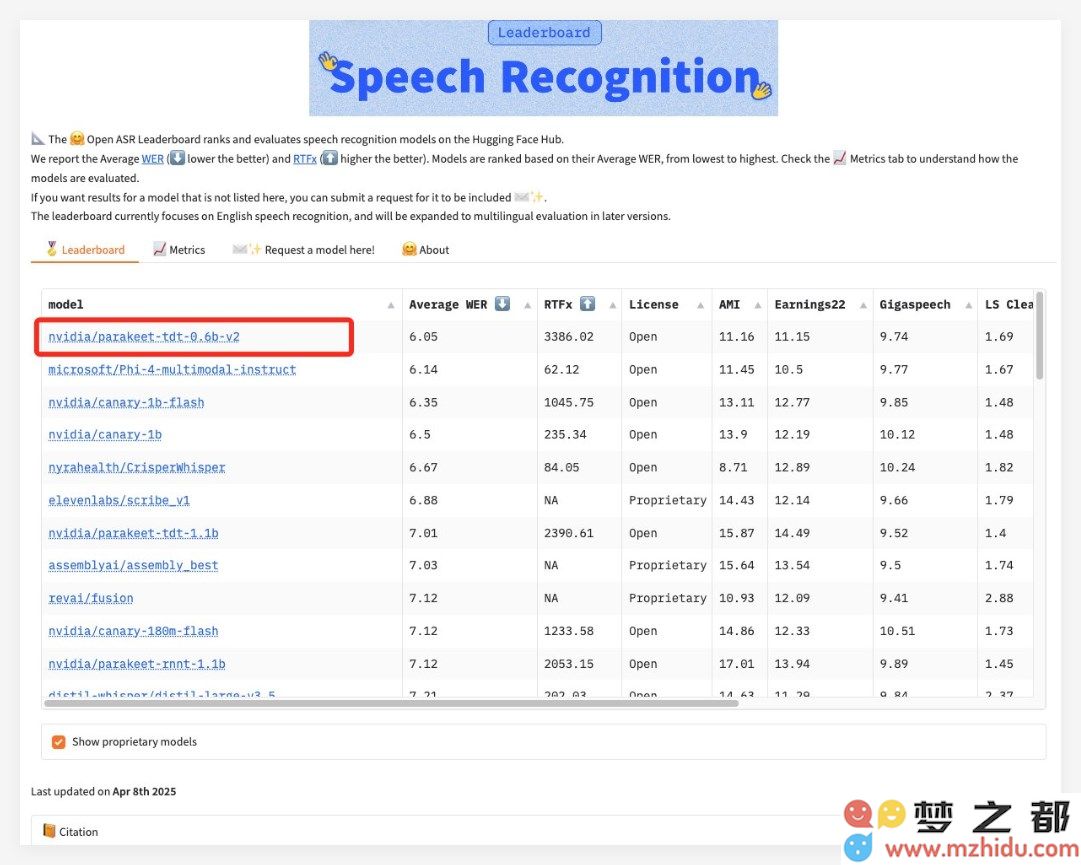
Task: Click the table's vertical scrollbar
Action: point(1039,335)
